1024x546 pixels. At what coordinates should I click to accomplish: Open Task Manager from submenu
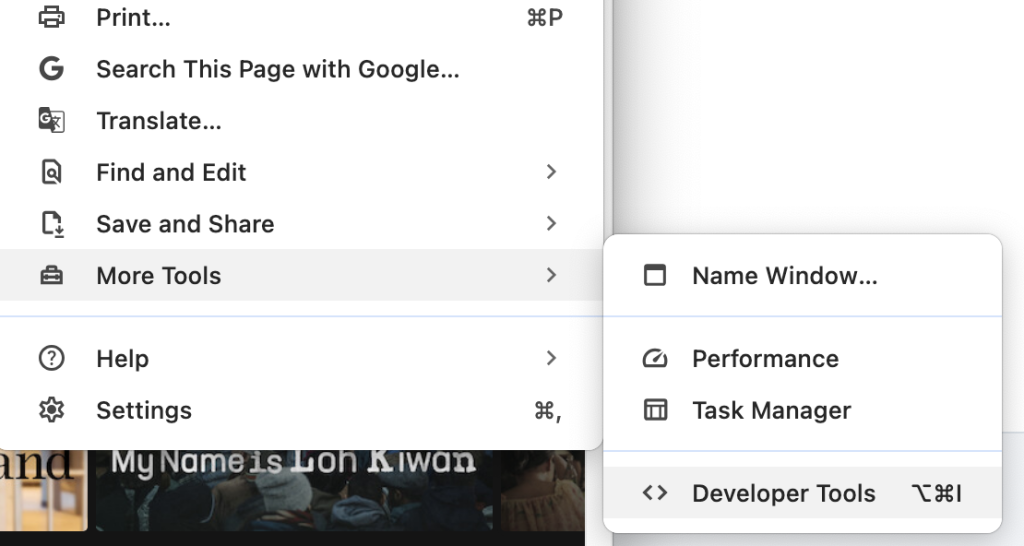click(803, 410)
